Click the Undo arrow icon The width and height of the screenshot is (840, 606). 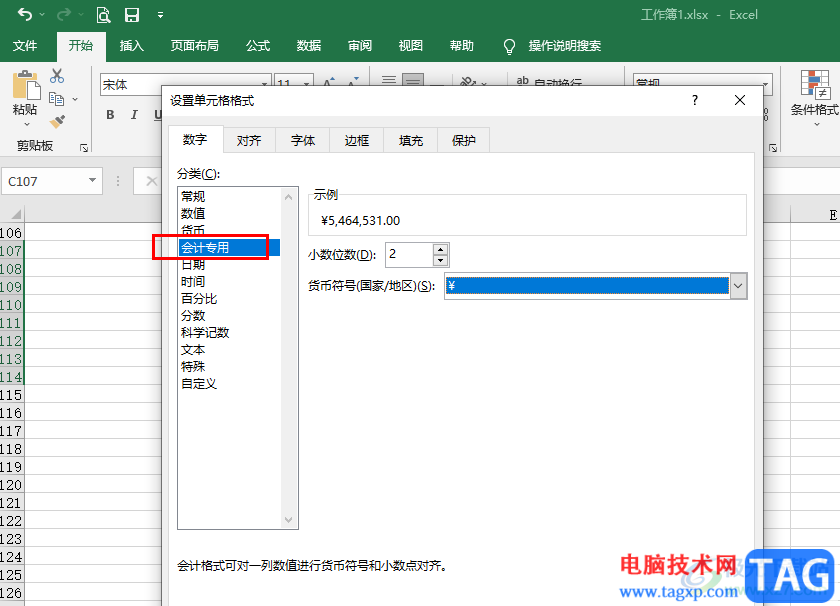coord(25,14)
